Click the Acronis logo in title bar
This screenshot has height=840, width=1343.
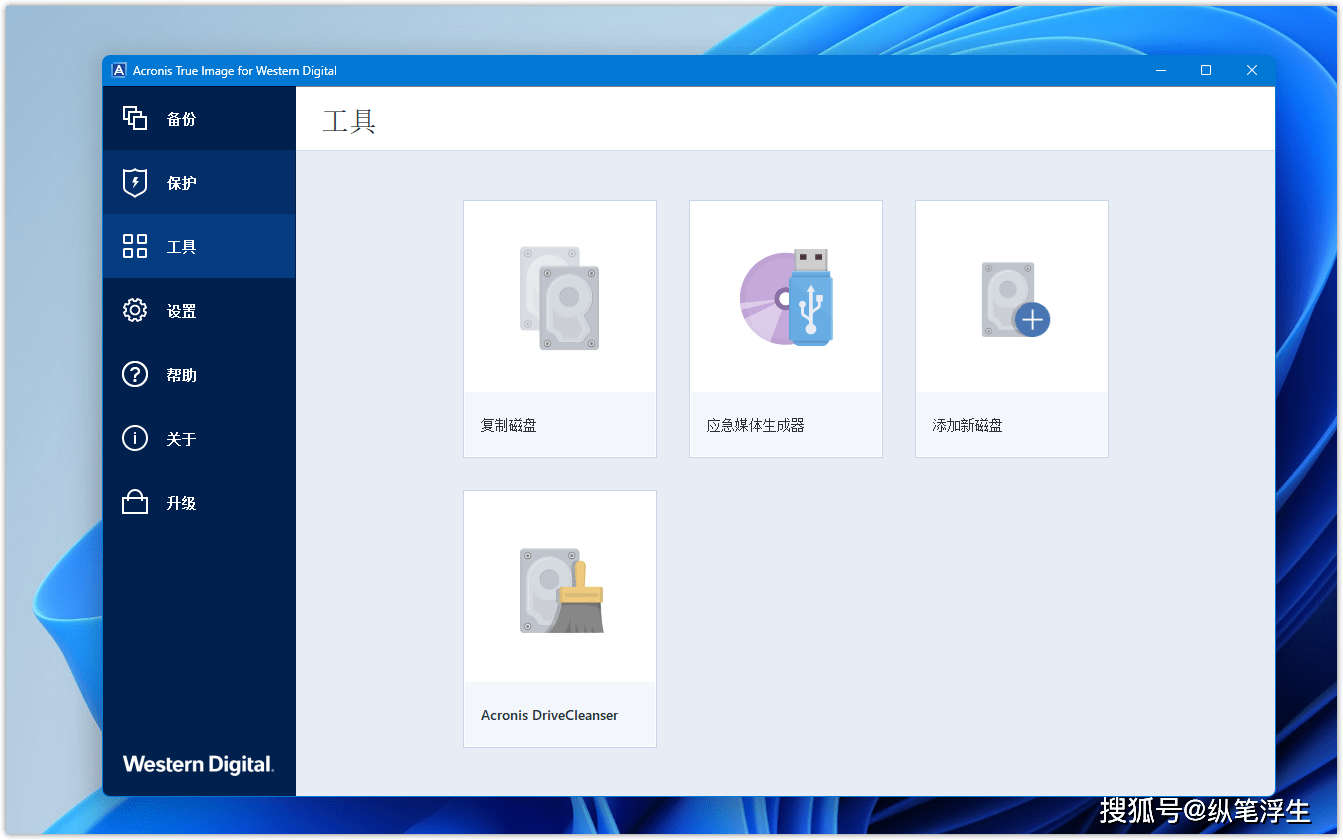click(119, 70)
